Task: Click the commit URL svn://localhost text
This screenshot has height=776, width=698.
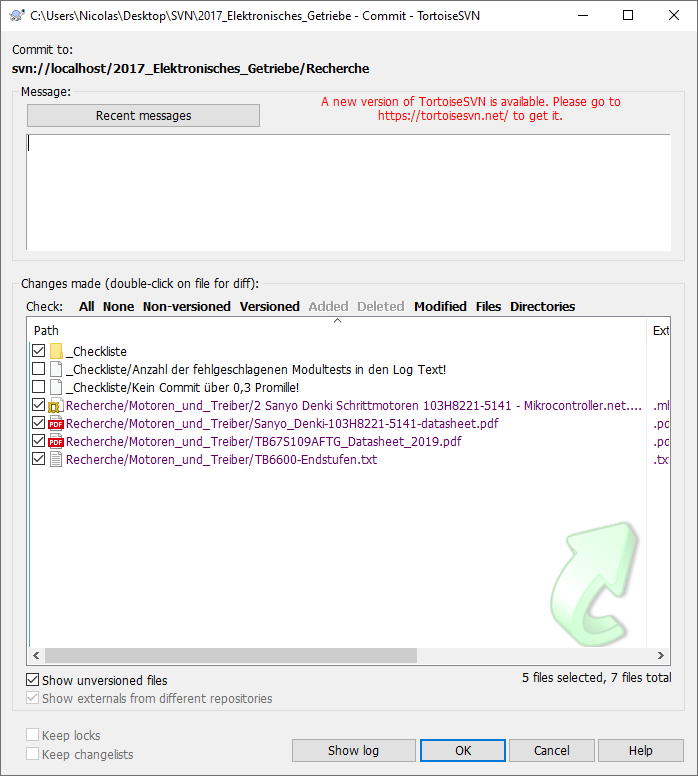Action: (190, 68)
